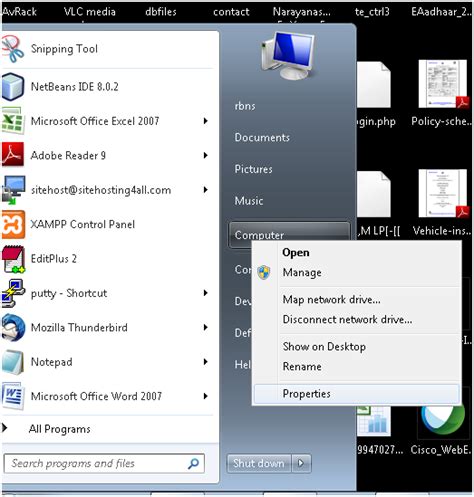The height and width of the screenshot is (497, 474).
Task: Open Music from Start menu
Action: [249, 201]
